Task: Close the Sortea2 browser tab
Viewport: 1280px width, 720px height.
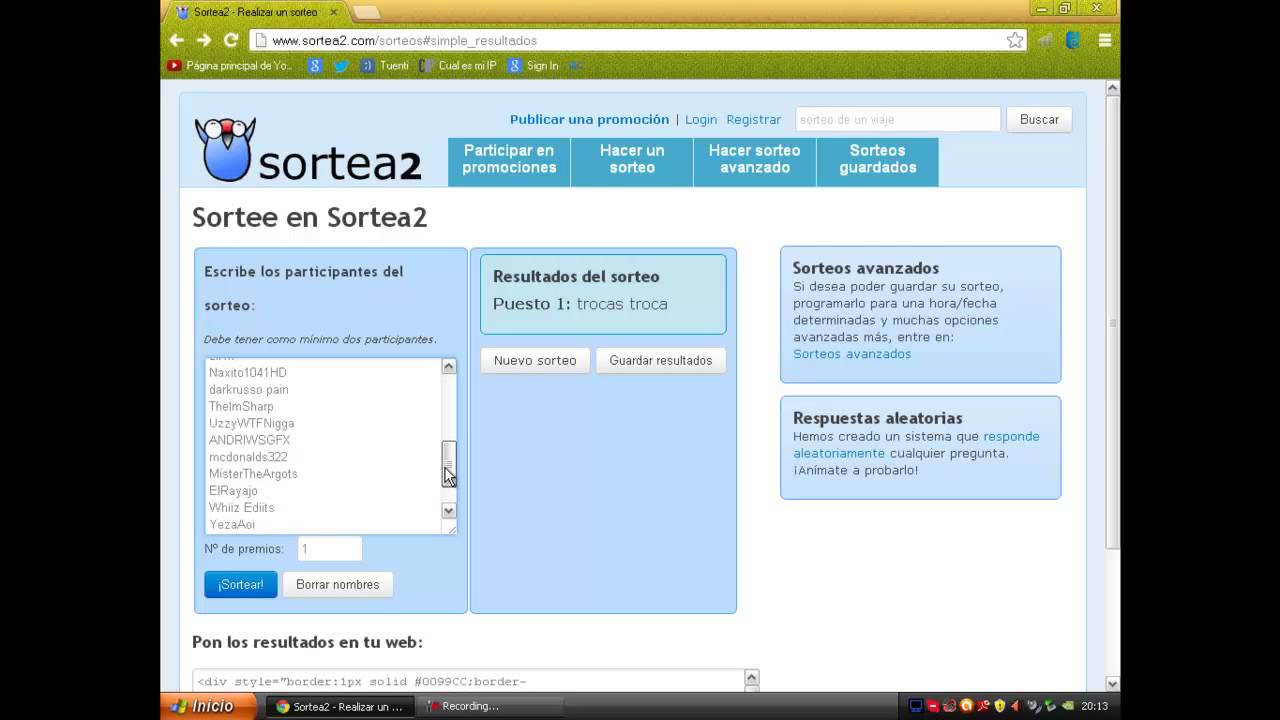Action: tap(334, 12)
